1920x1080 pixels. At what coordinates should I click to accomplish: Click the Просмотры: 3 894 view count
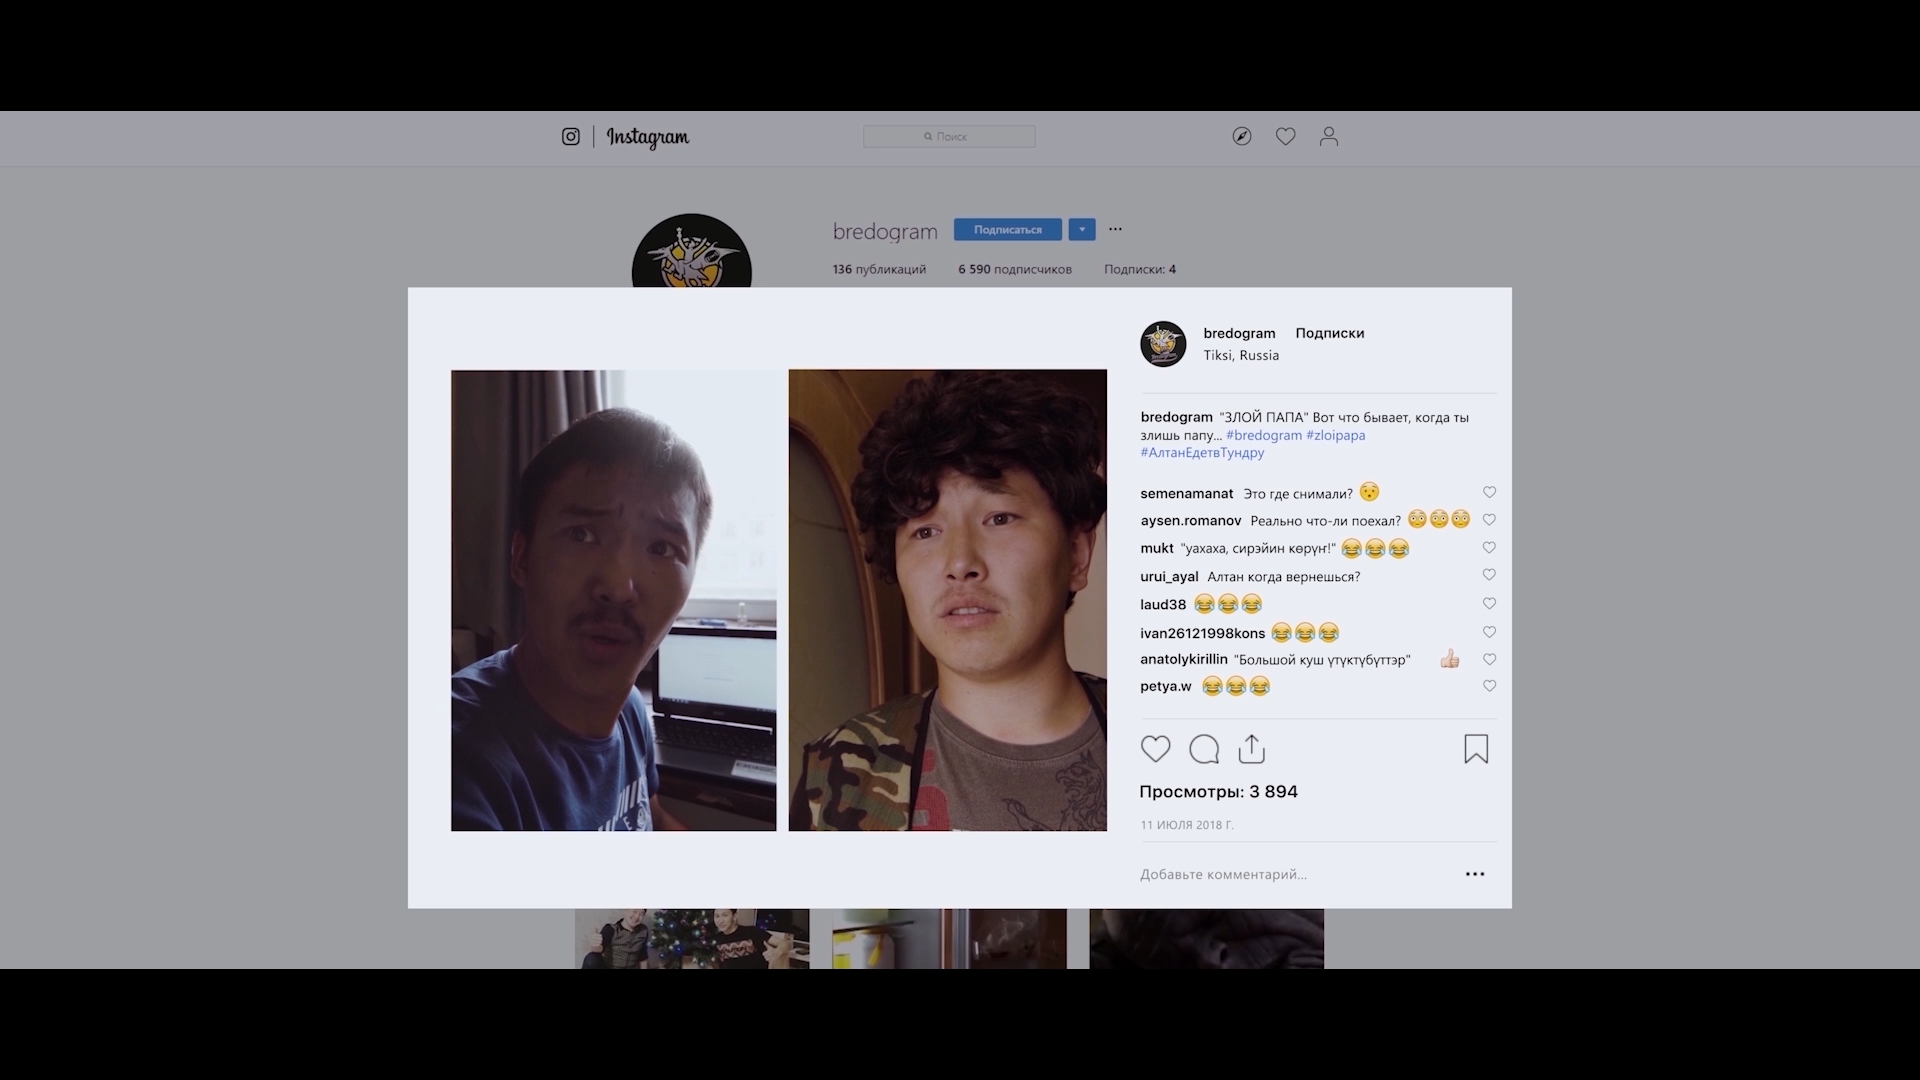[x=1218, y=792]
